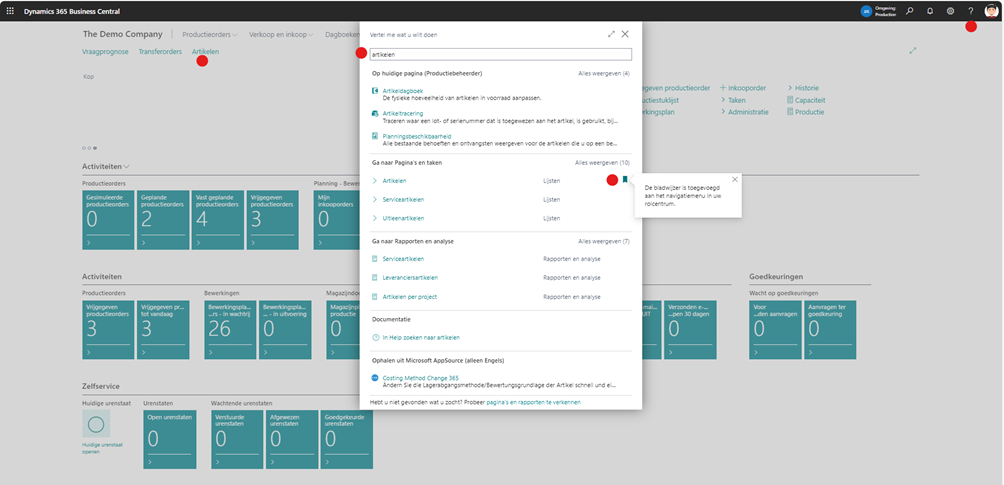Screen dimensions: 1004x485
Task: Click the chevron beside Uitleenartikelen result
Action: pos(375,218)
